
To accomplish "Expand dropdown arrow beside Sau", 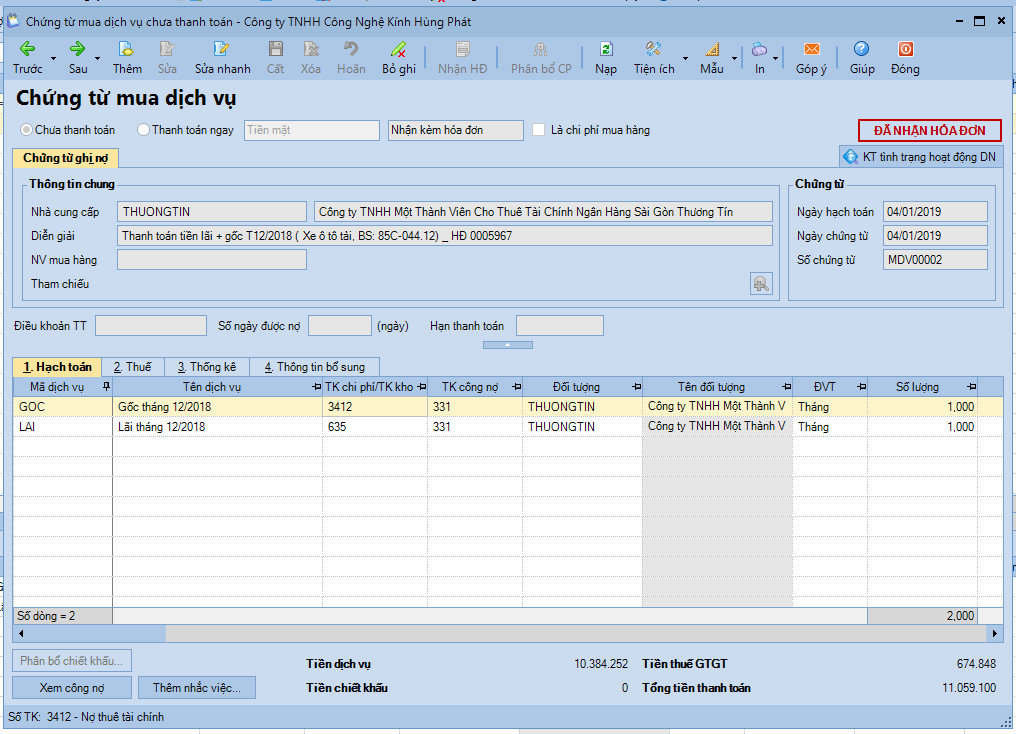I will (97, 58).
